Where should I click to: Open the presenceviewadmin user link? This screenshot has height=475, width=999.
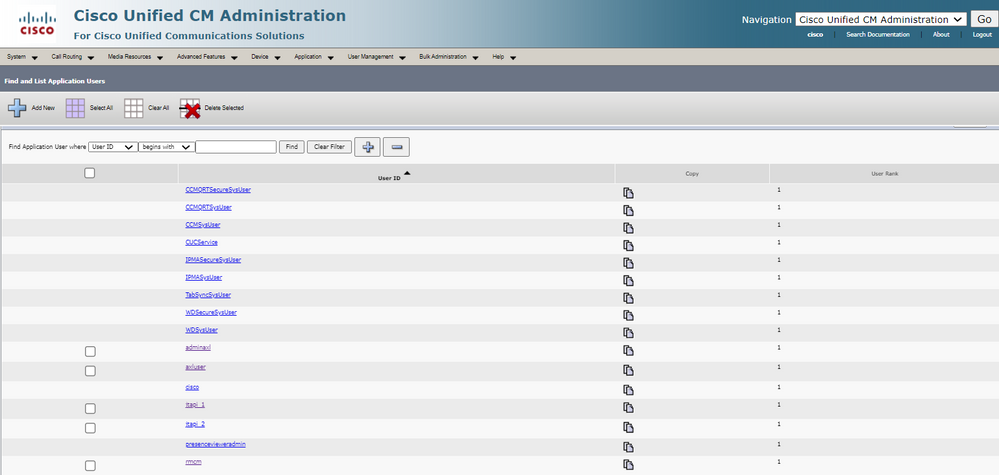click(215, 444)
